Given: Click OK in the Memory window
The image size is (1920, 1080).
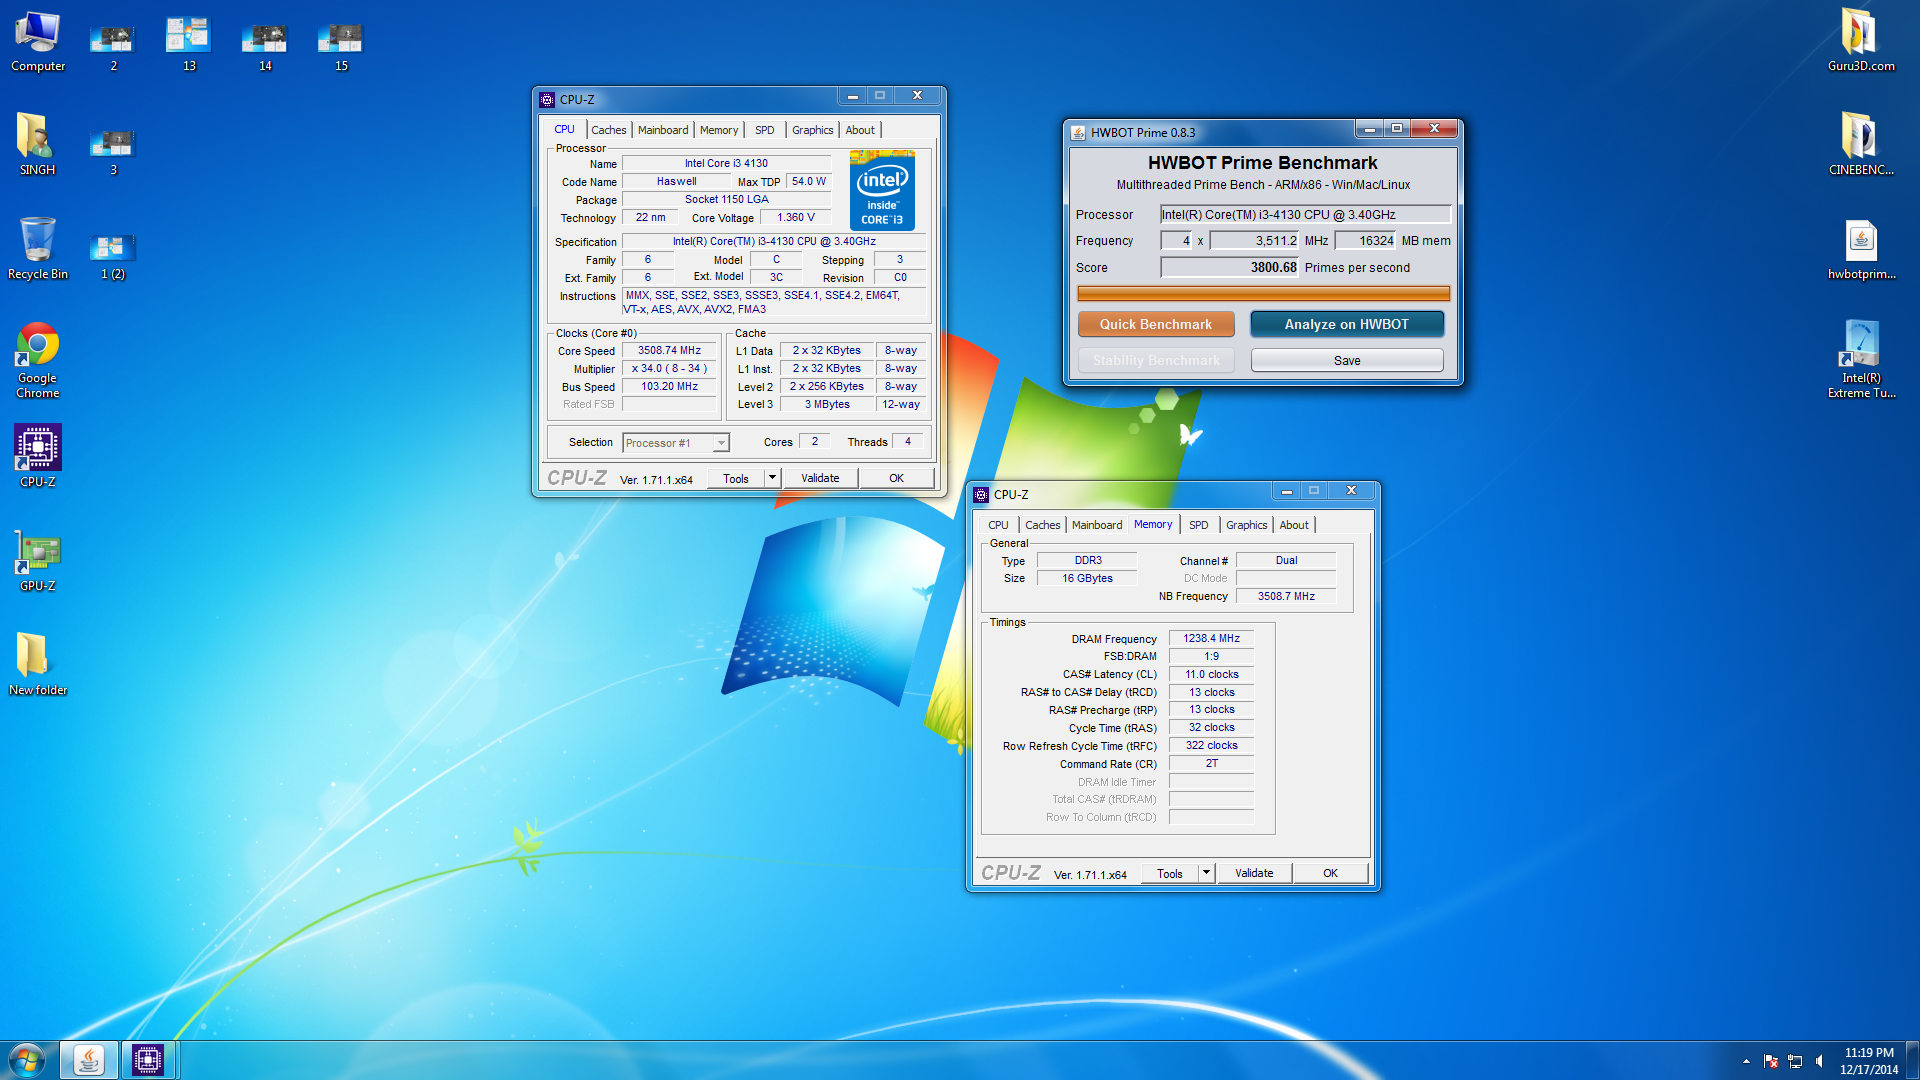Looking at the screenshot, I should [x=1331, y=873].
